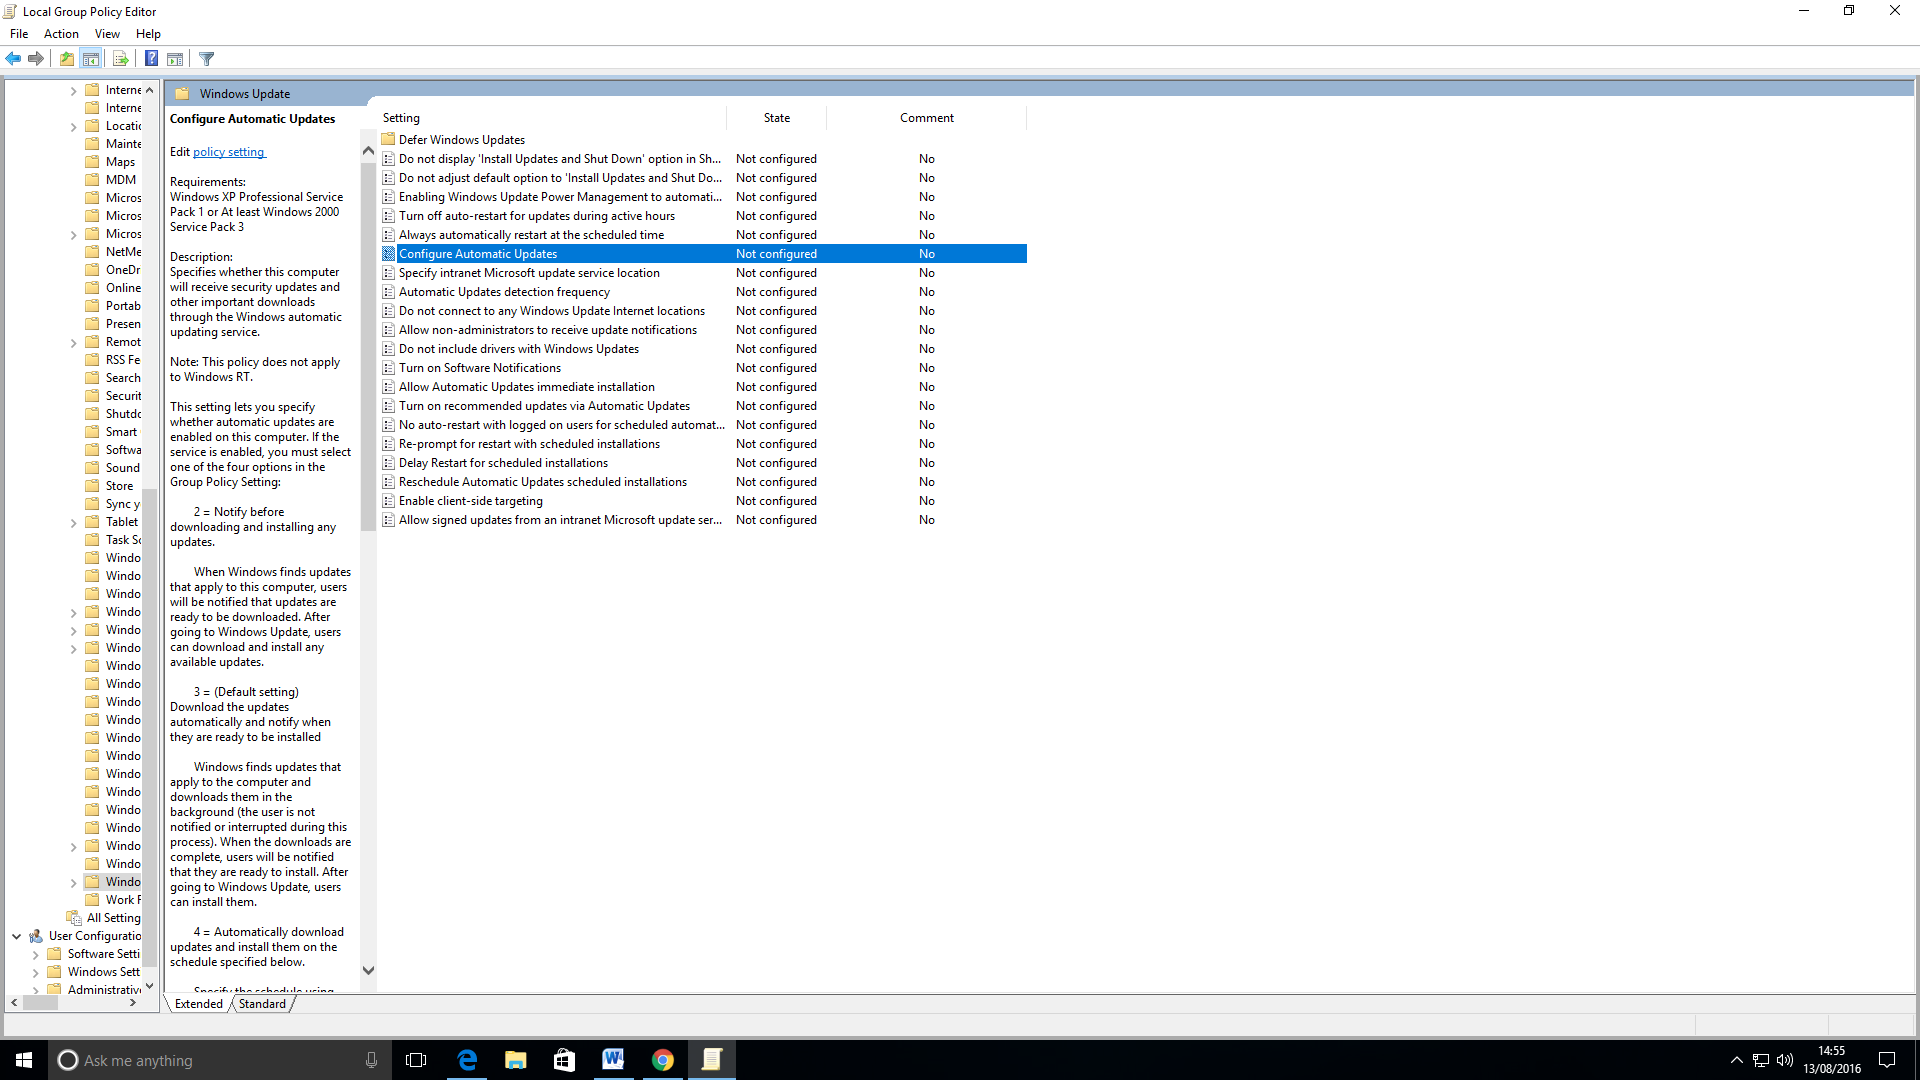The width and height of the screenshot is (1920, 1080).
Task: Switch to the Standard tab
Action: point(262,1004)
